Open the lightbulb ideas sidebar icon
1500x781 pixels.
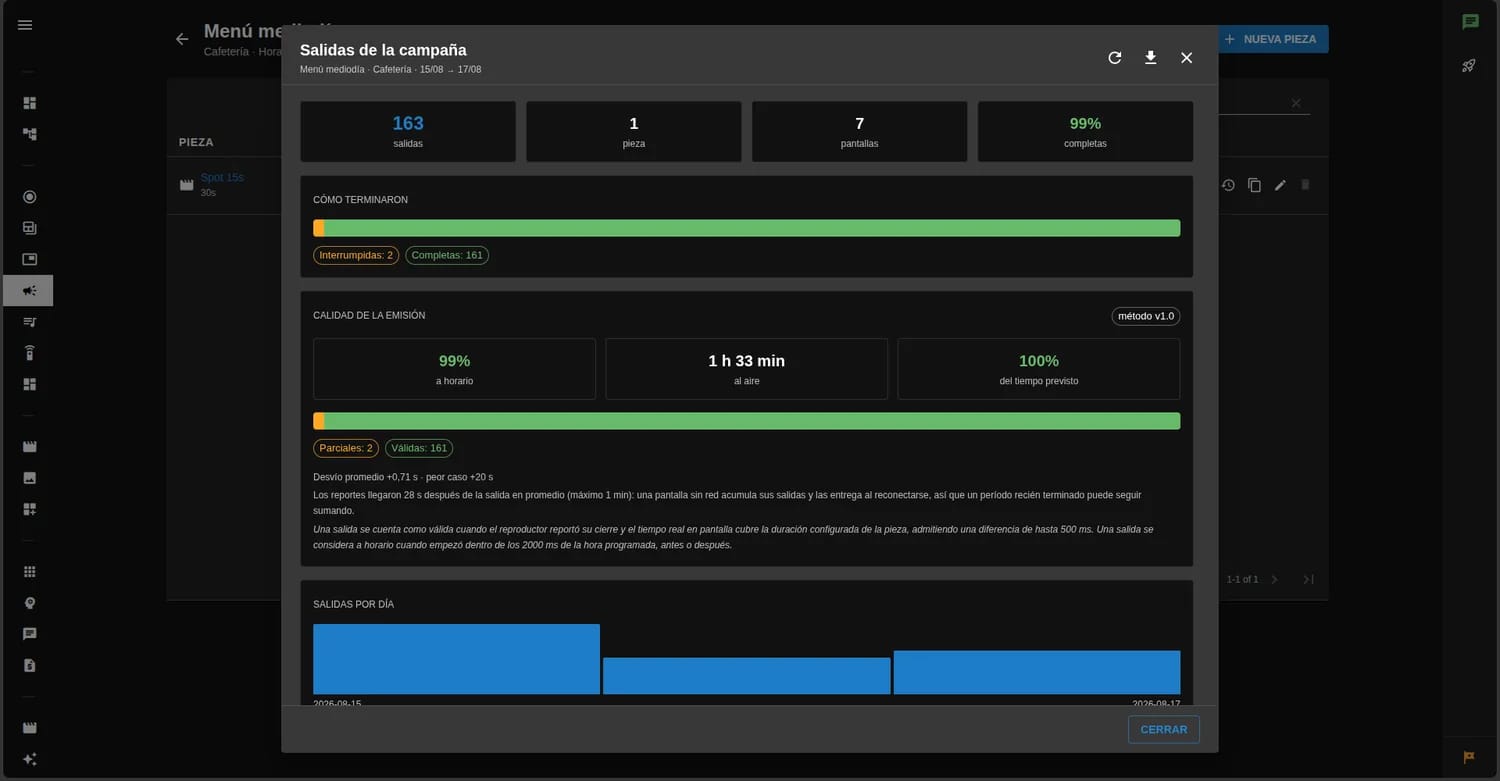point(30,603)
